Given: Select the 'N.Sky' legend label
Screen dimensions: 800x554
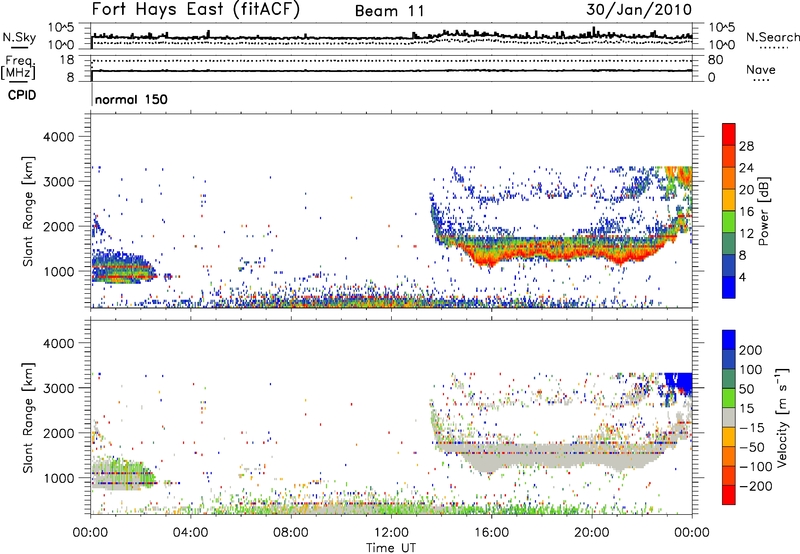Looking at the screenshot, I should tap(19, 37).
